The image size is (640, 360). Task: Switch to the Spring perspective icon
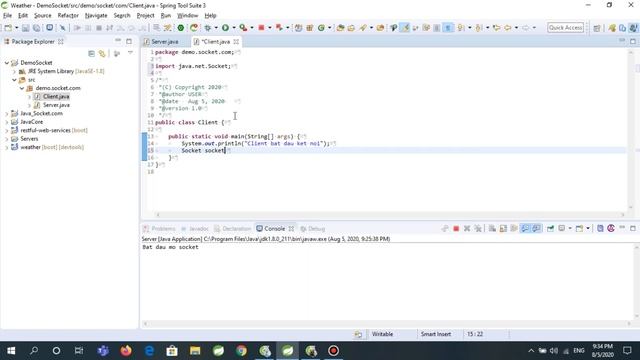(612, 28)
